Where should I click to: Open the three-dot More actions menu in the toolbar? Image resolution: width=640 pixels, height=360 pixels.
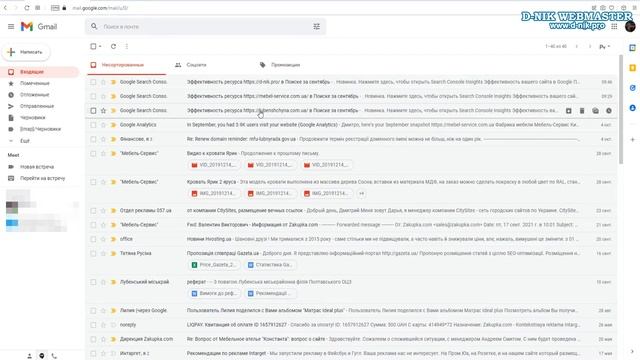point(127,47)
